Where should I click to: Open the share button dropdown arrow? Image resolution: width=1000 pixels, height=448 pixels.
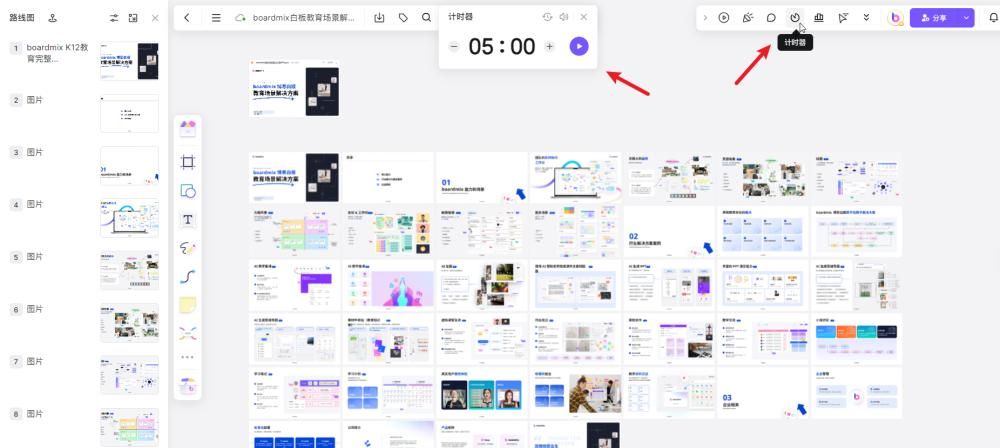[966, 18]
